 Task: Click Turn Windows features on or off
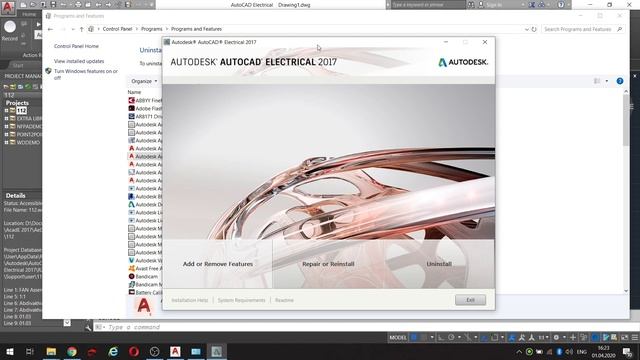(x=86, y=74)
